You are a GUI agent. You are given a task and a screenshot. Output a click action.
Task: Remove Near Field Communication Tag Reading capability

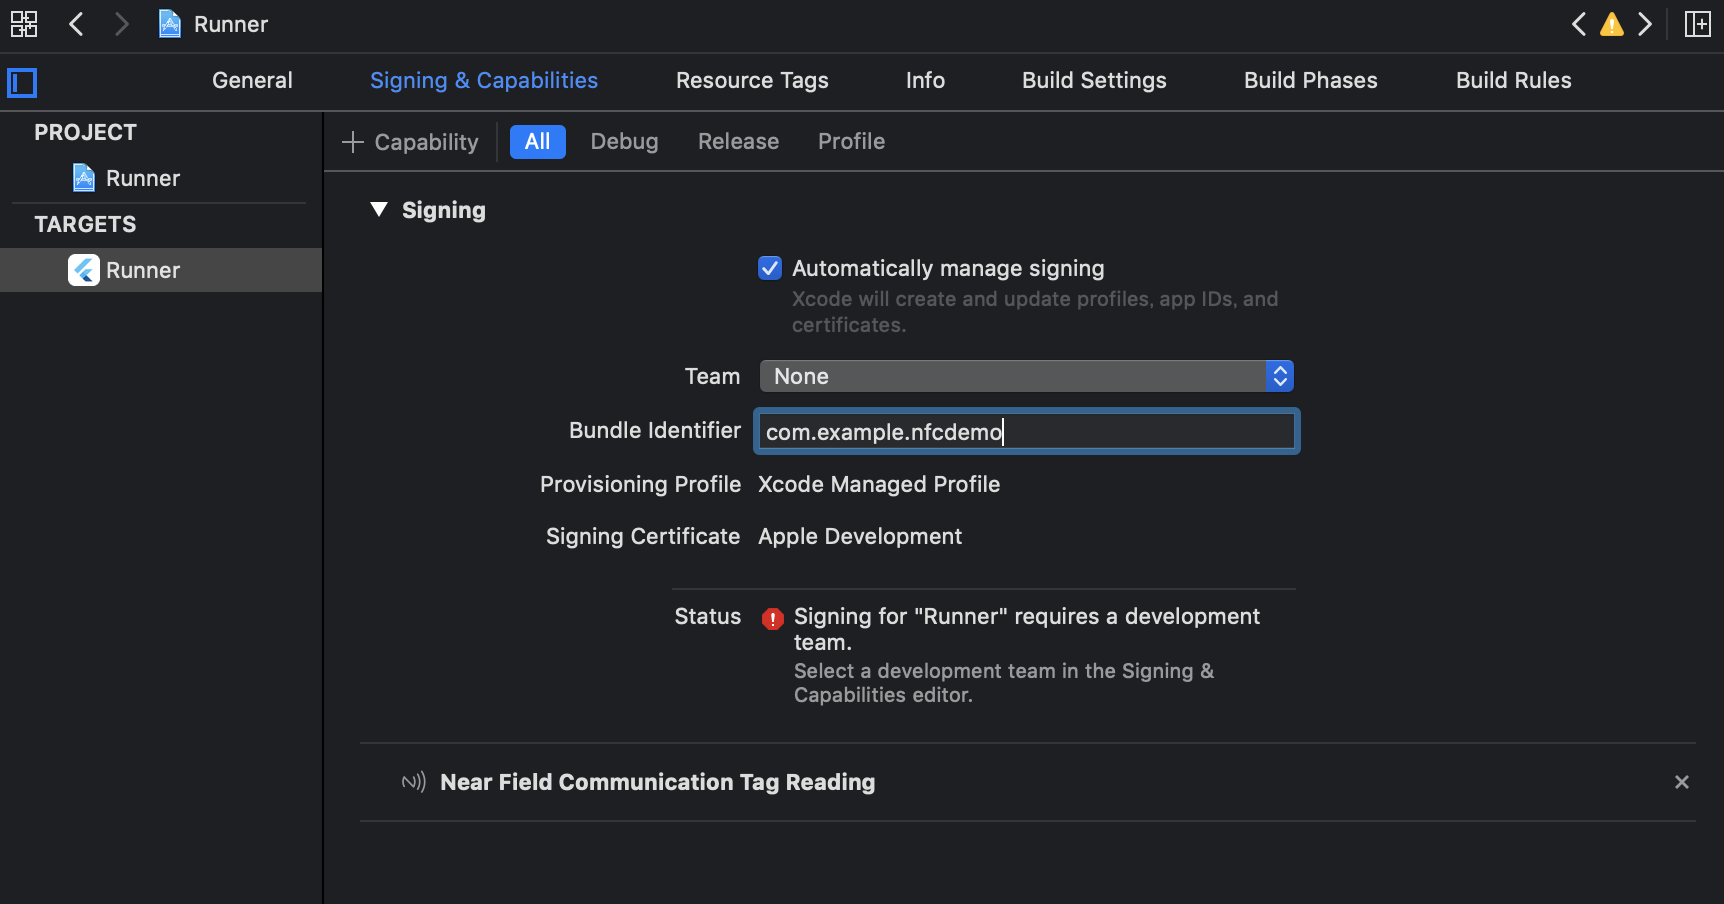click(x=1682, y=782)
